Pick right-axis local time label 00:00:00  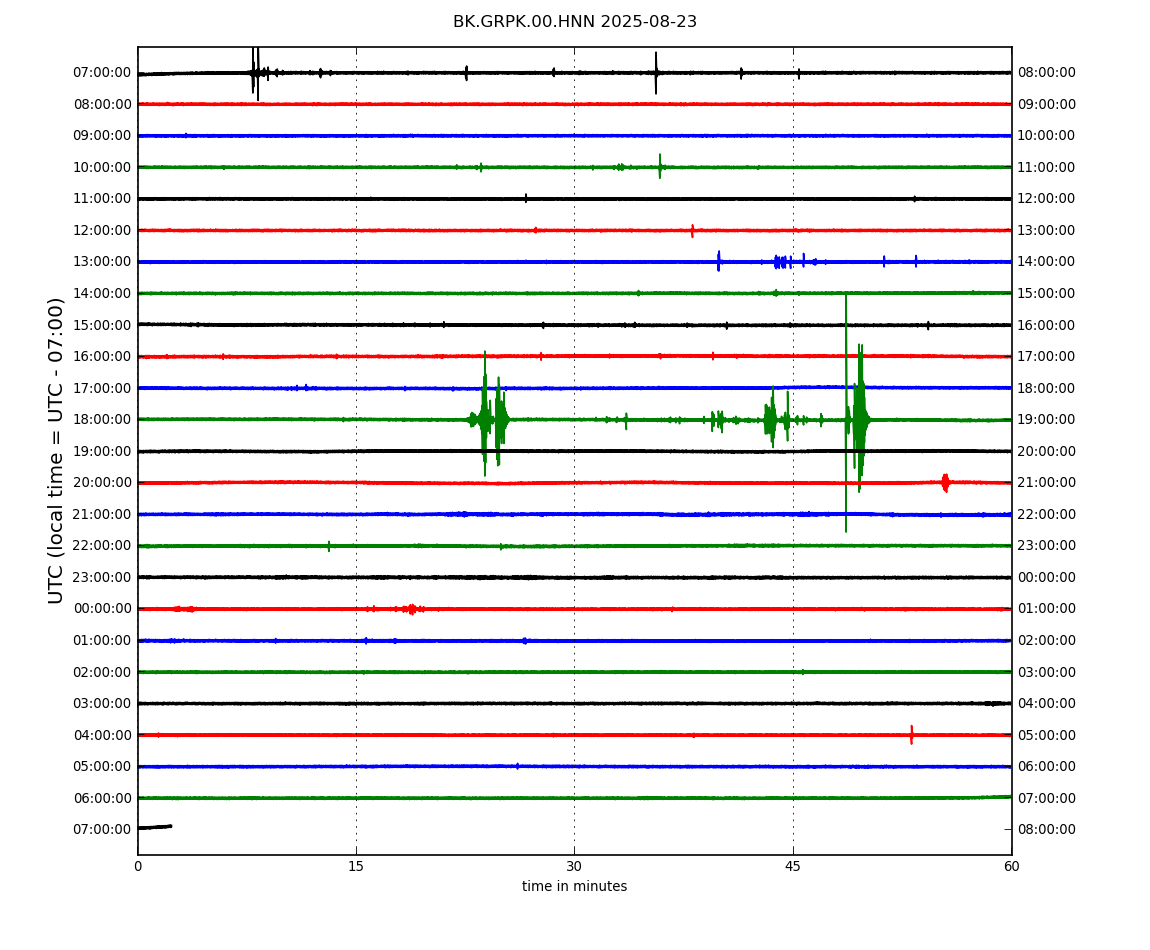1047,577
